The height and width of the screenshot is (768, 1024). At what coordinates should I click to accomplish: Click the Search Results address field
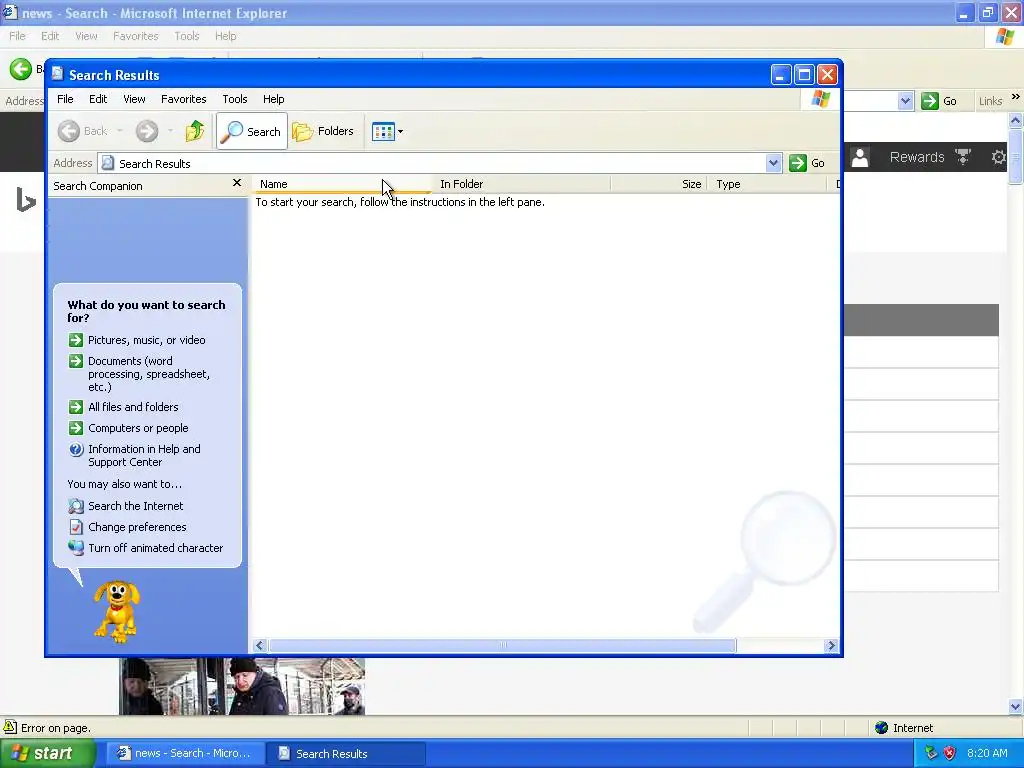(x=432, y=163)
